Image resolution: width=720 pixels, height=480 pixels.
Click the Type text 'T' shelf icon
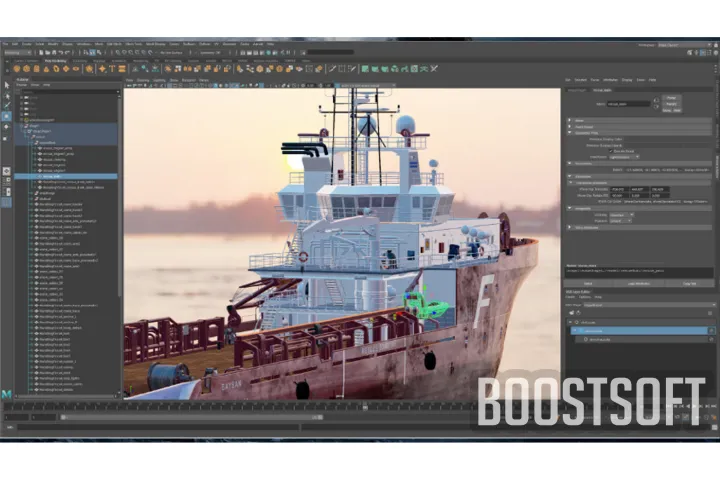tap(112, 69)
